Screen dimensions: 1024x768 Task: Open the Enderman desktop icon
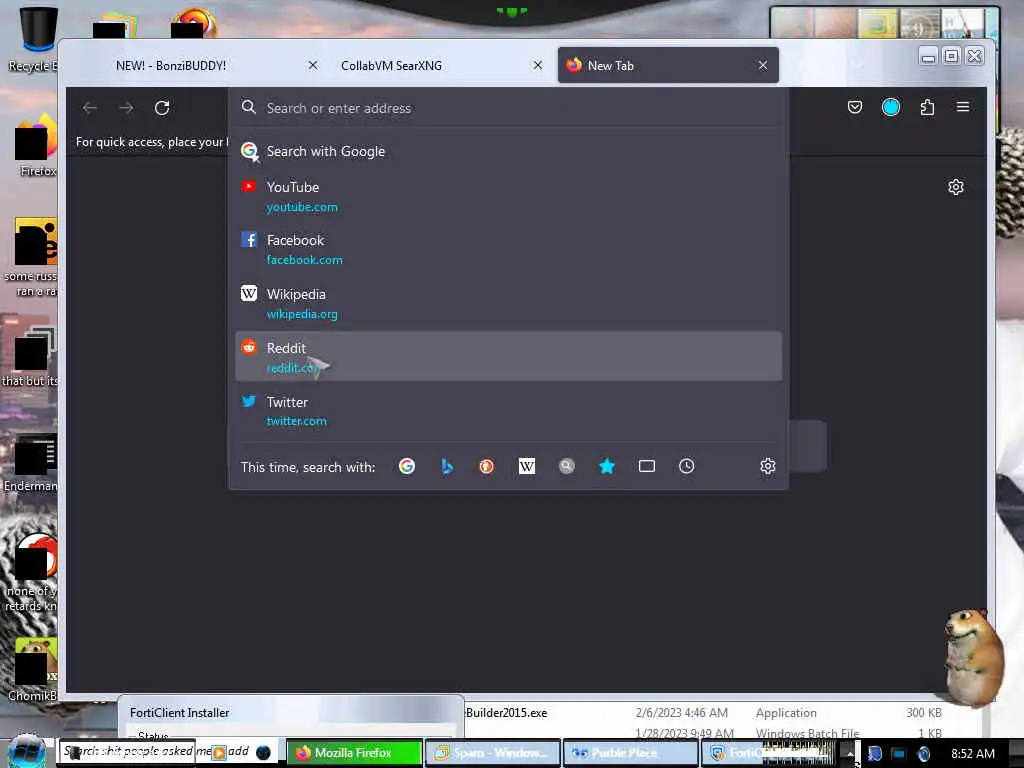33,464
